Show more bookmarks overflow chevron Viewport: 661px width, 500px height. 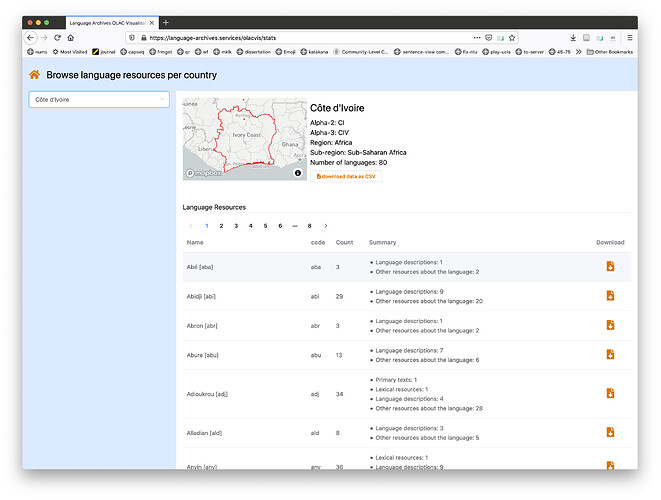click(x=579, y=52)
